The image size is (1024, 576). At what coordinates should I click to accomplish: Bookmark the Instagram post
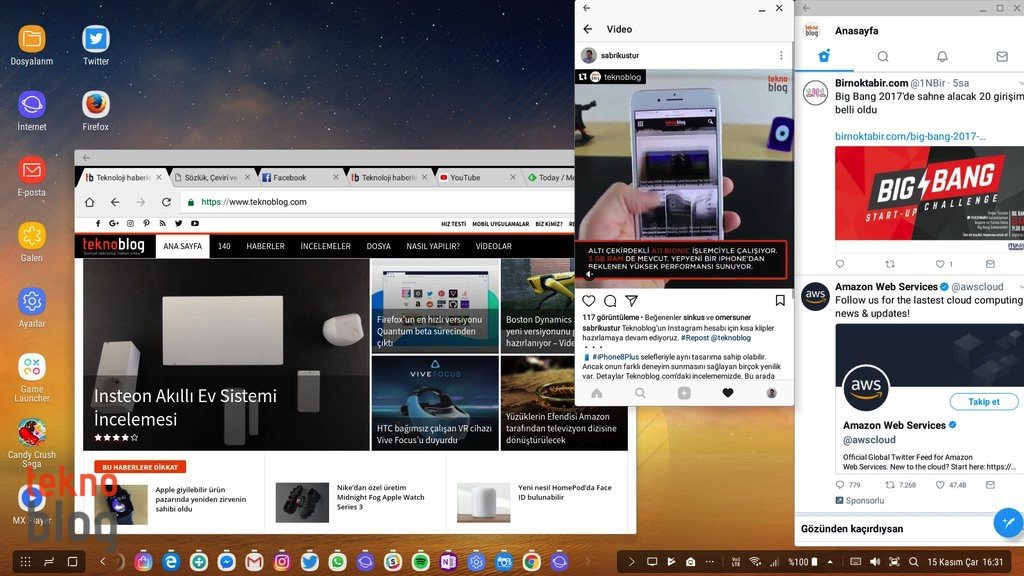(780, 301)
